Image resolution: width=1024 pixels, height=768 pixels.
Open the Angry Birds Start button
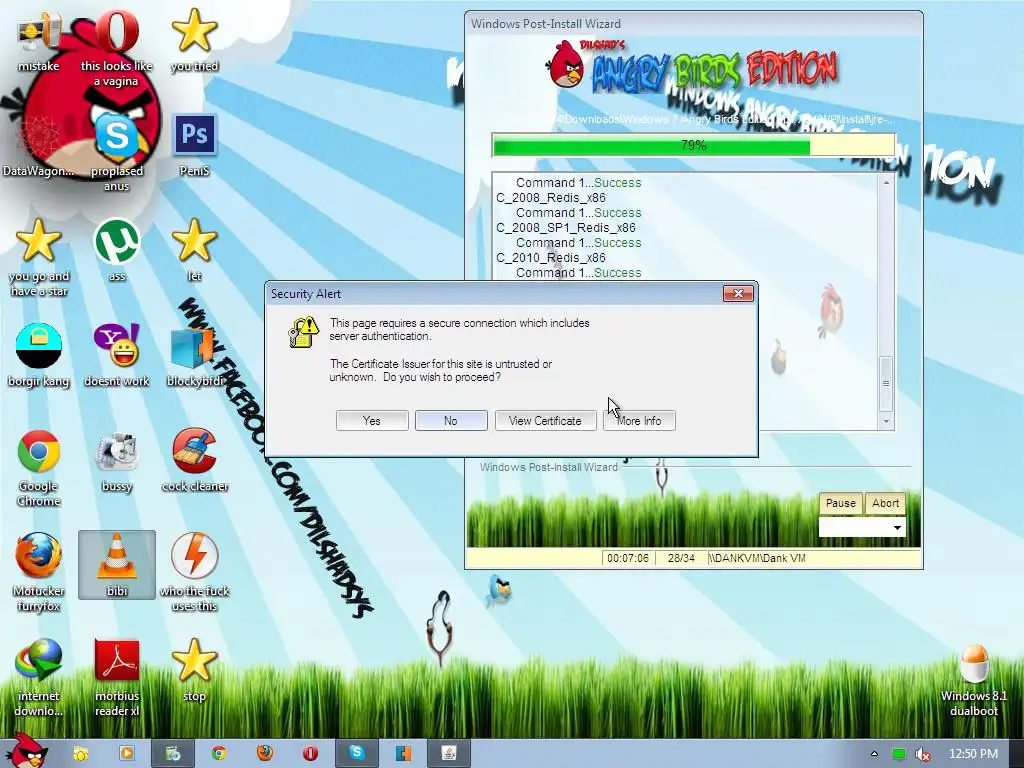coord(26,751)
